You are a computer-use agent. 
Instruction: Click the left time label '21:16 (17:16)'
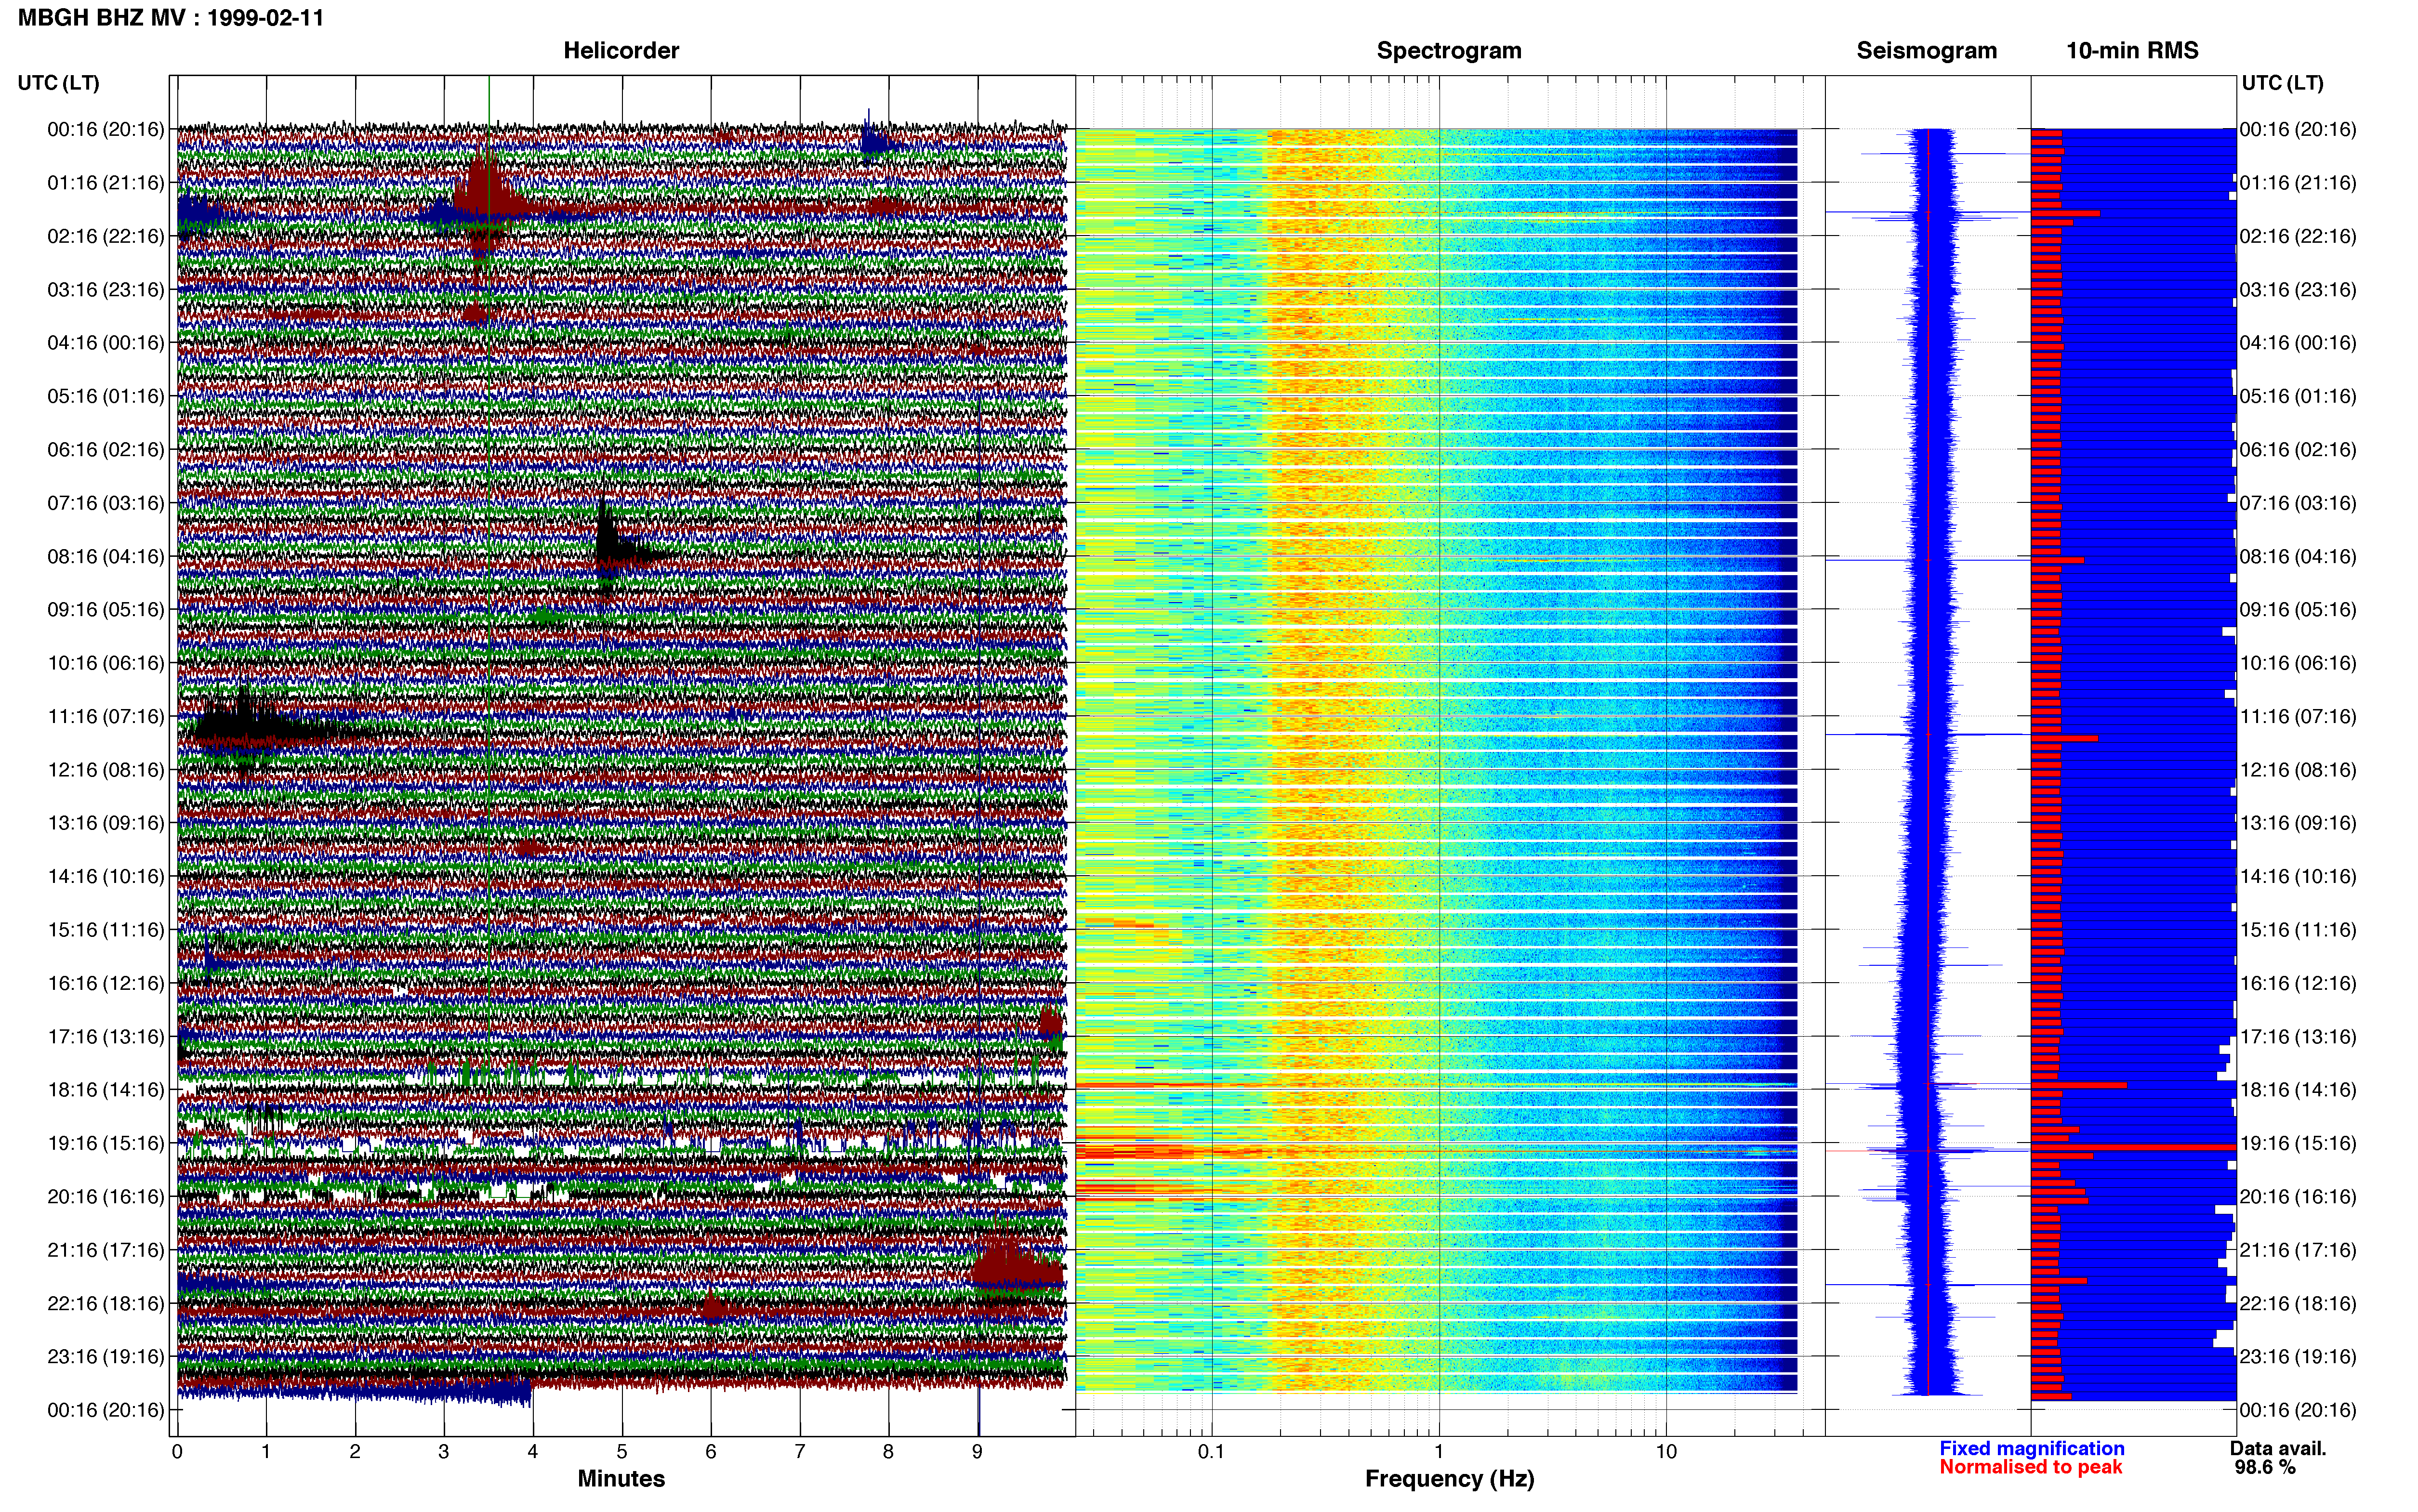106,1250
